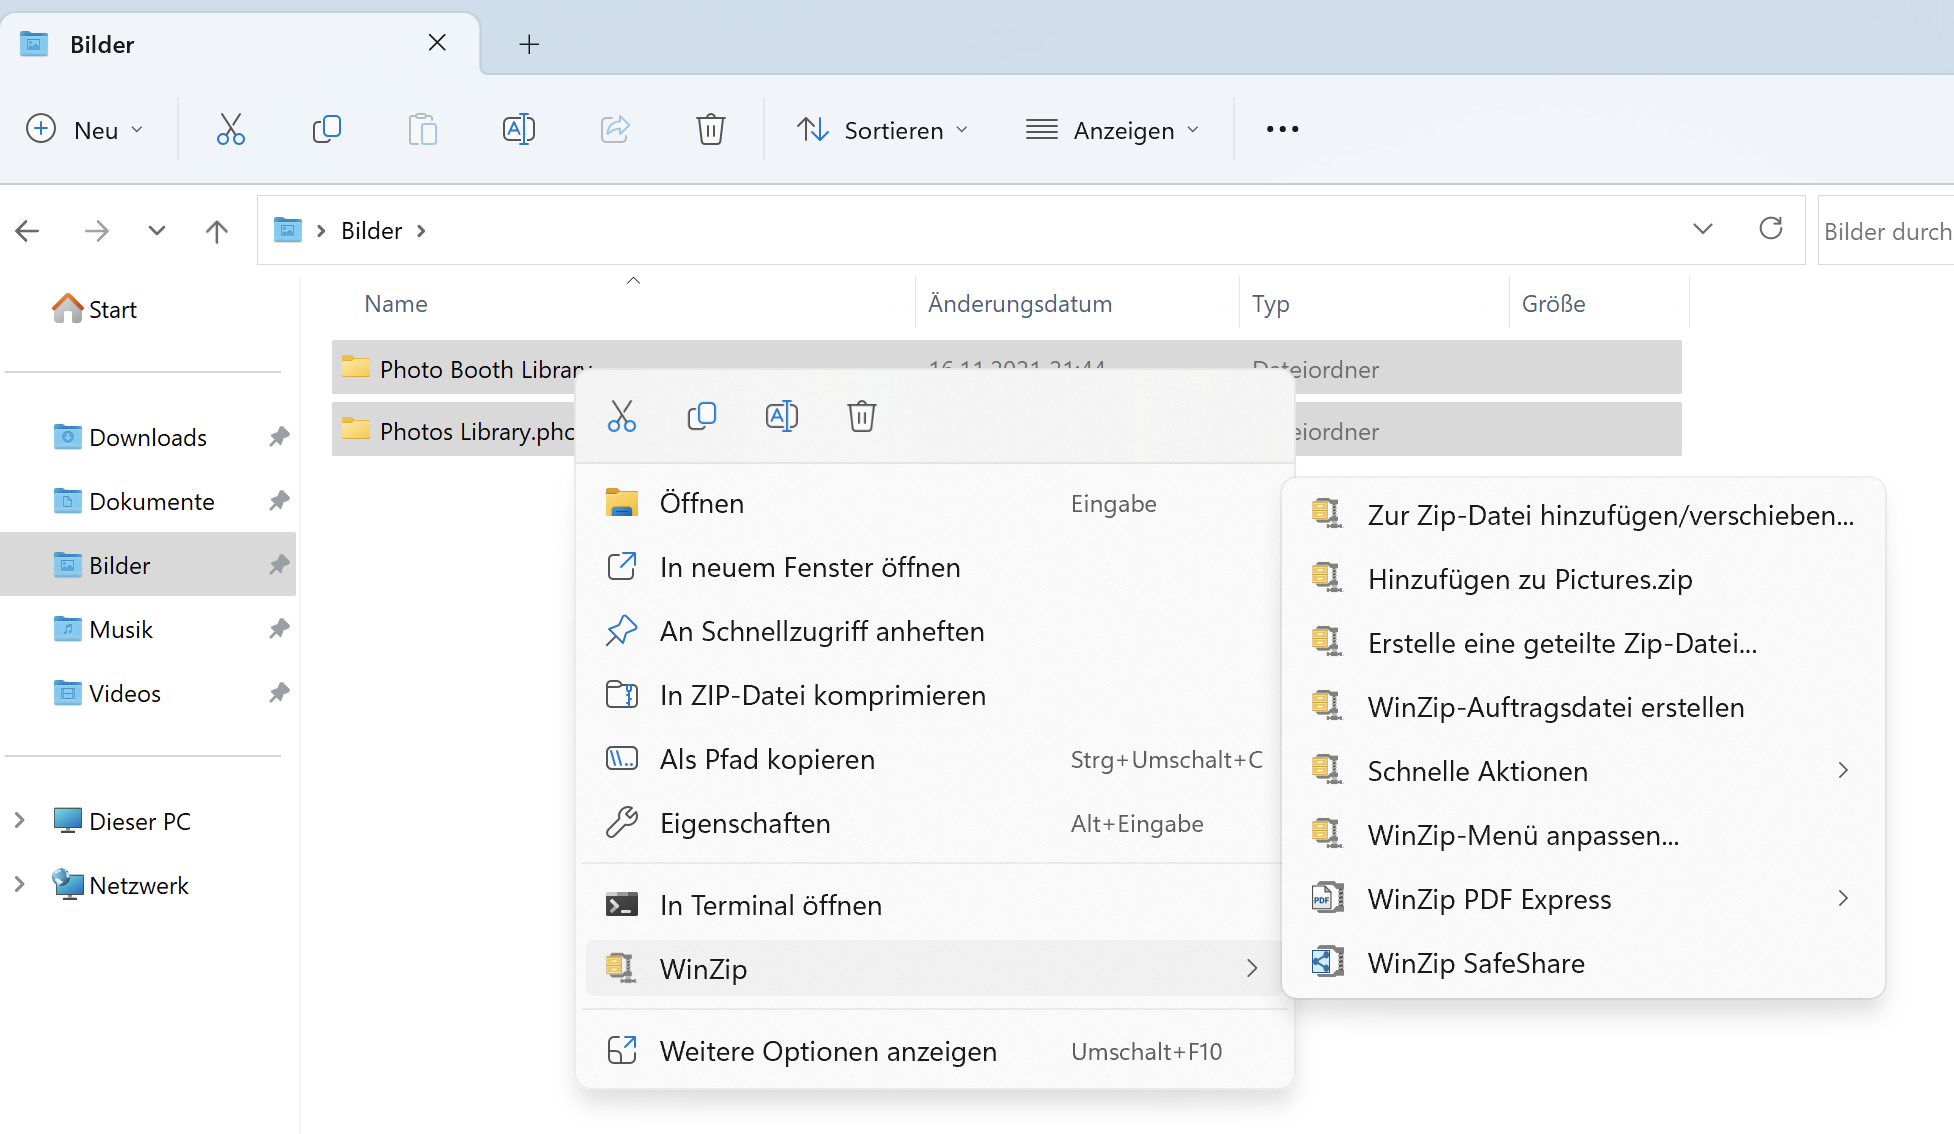Choose In neuem Fenster öffnen
Image resolution: width=1954 pixels, height=1134 pixels.
tap(934, 567)
